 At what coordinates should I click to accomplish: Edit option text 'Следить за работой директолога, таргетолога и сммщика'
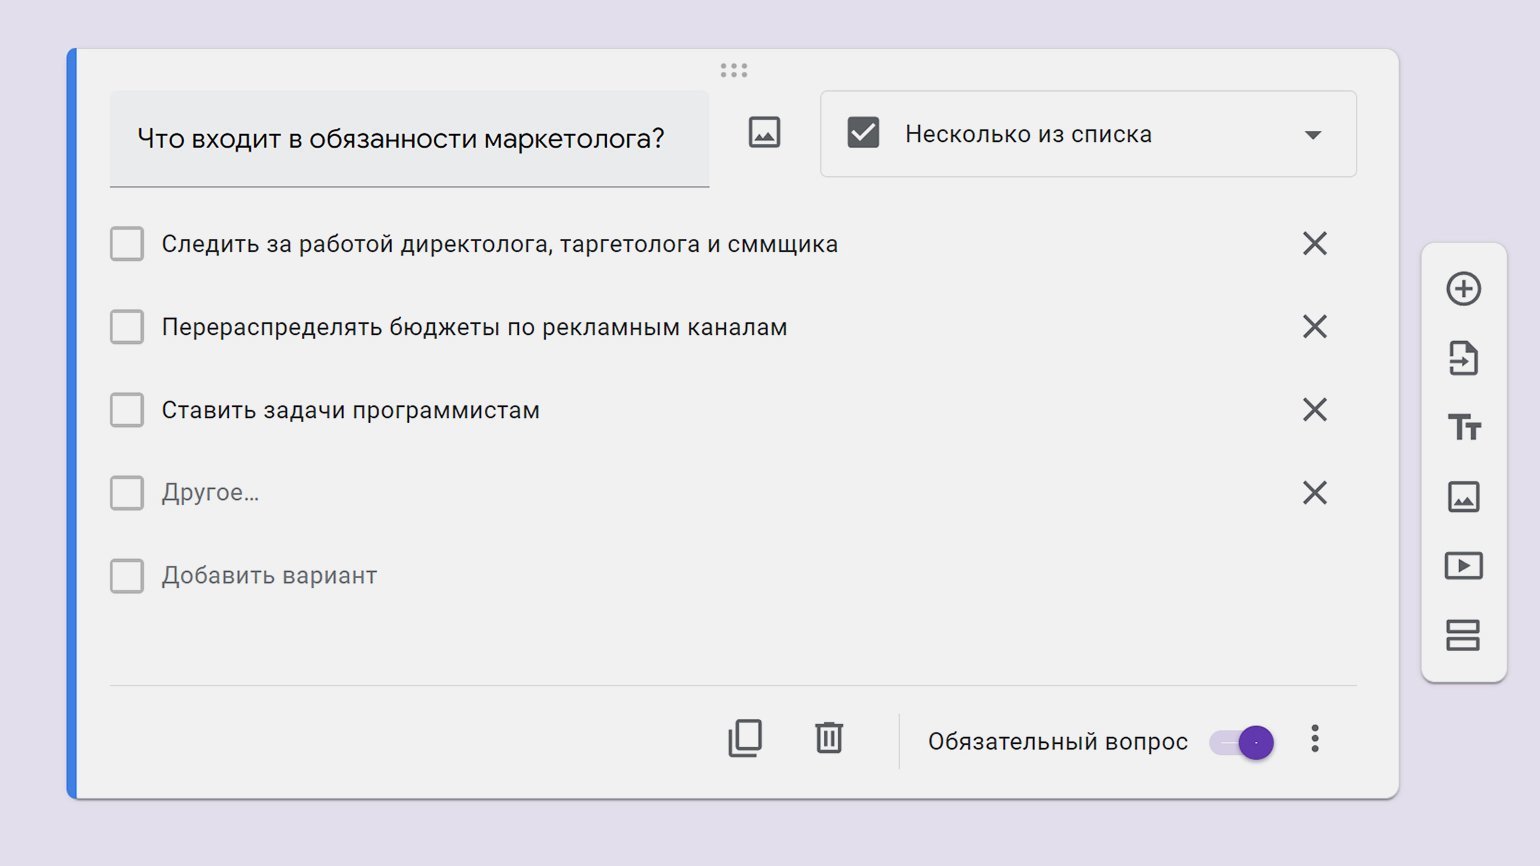[x=500, y=244]
